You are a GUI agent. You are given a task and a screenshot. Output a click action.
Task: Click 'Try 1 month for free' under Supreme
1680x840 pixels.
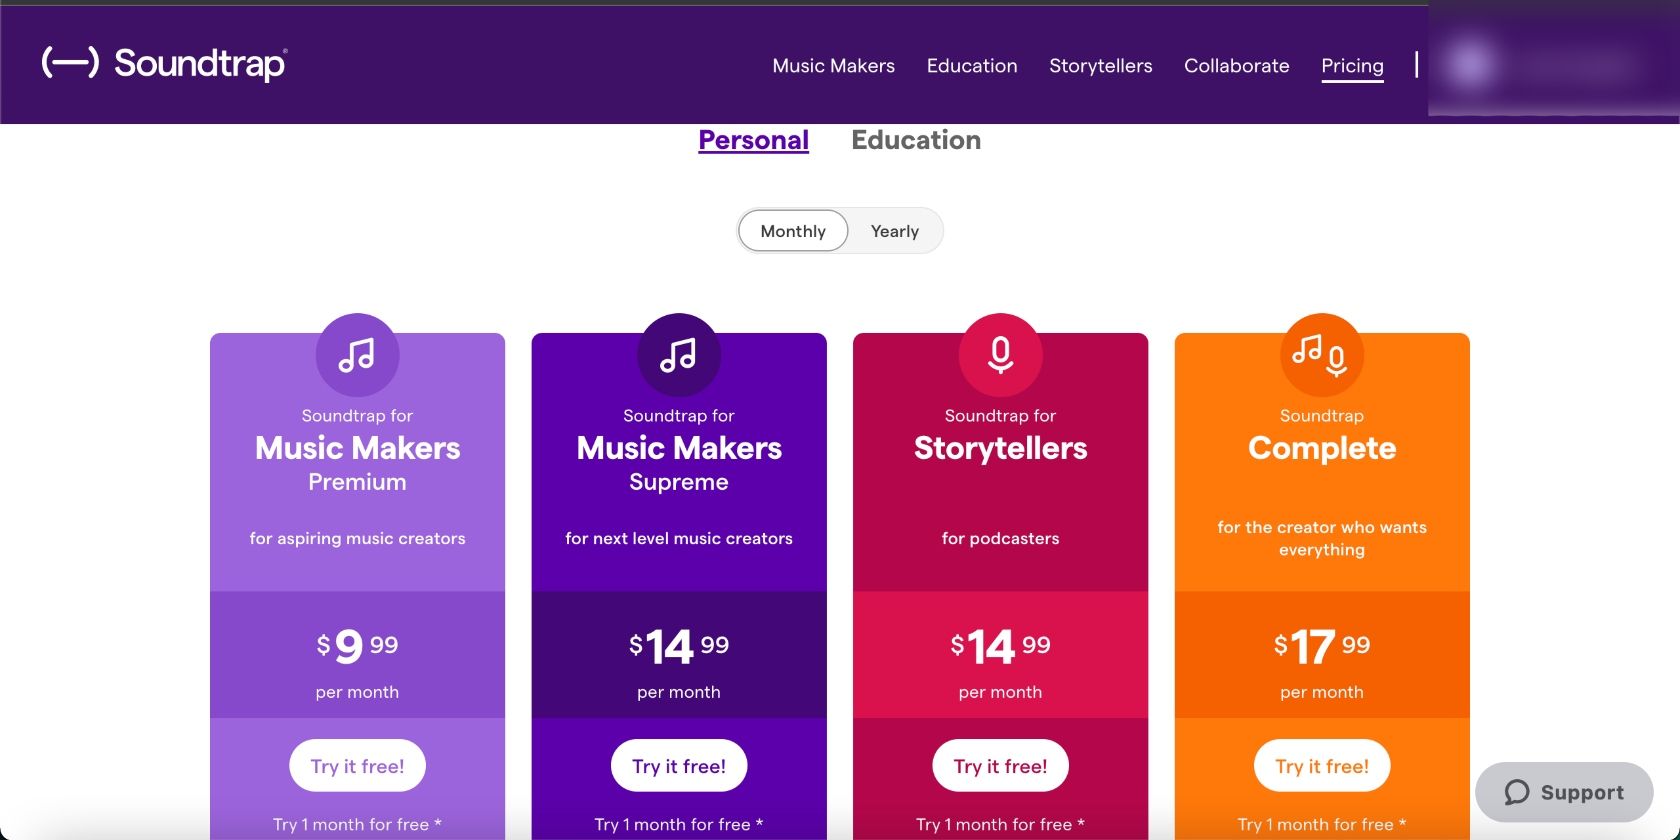pyautogui.click(x=679, y=825)
